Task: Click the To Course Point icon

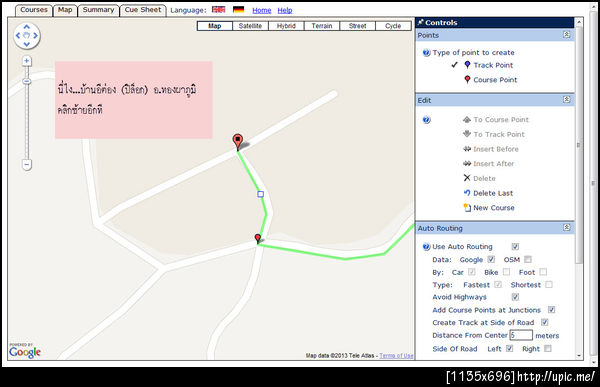Action: coord(467,119)
